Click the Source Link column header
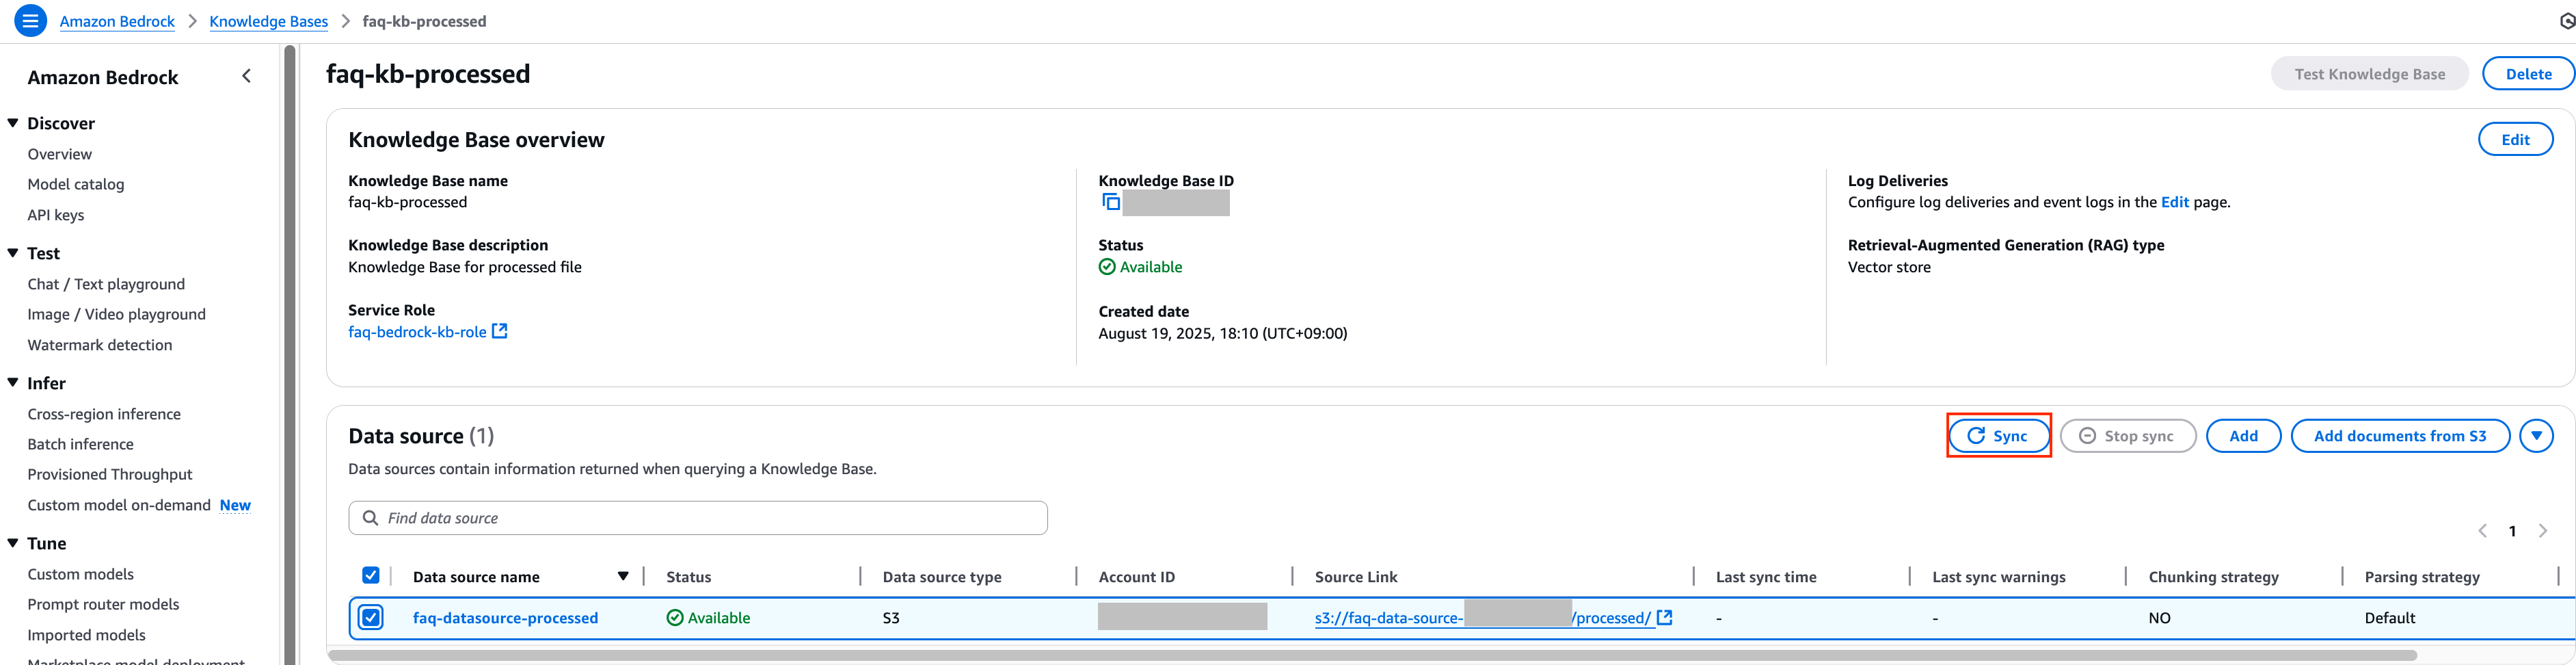The width and height of the screenshot is (2576, 665). 1356,577
